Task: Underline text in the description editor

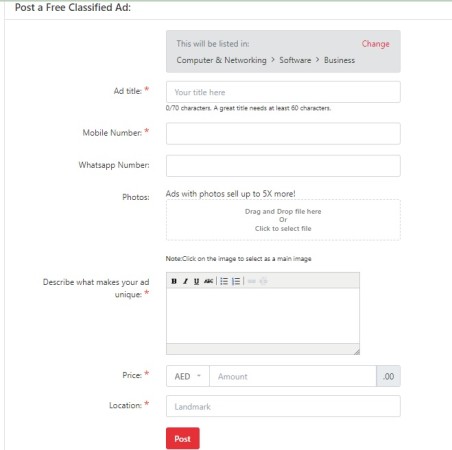Action: [x=197, y=281]
